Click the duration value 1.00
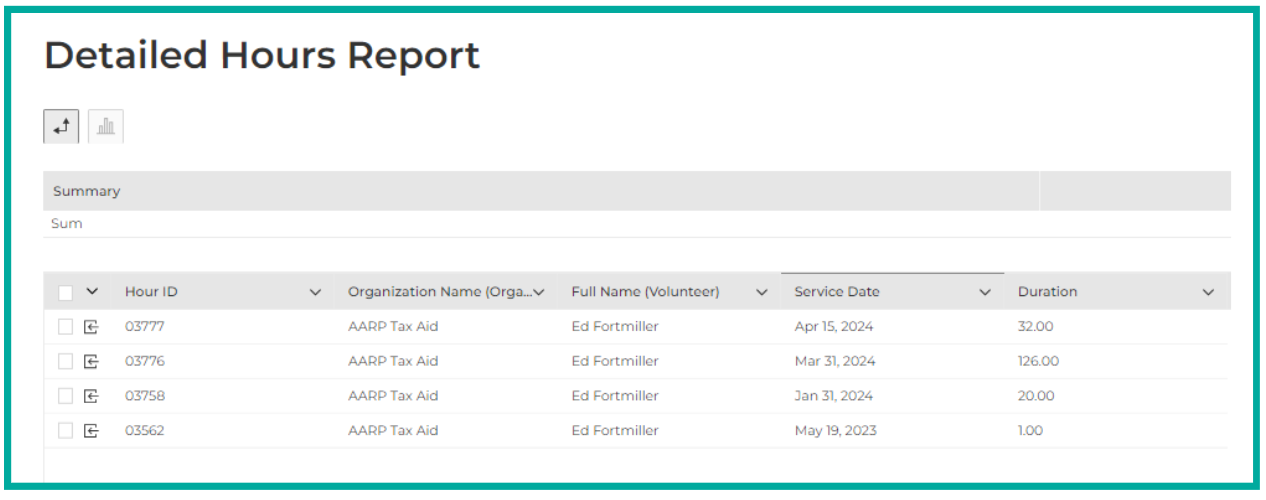The width and height of the screenshot is (1266, 500). [x=1030, y=430]
